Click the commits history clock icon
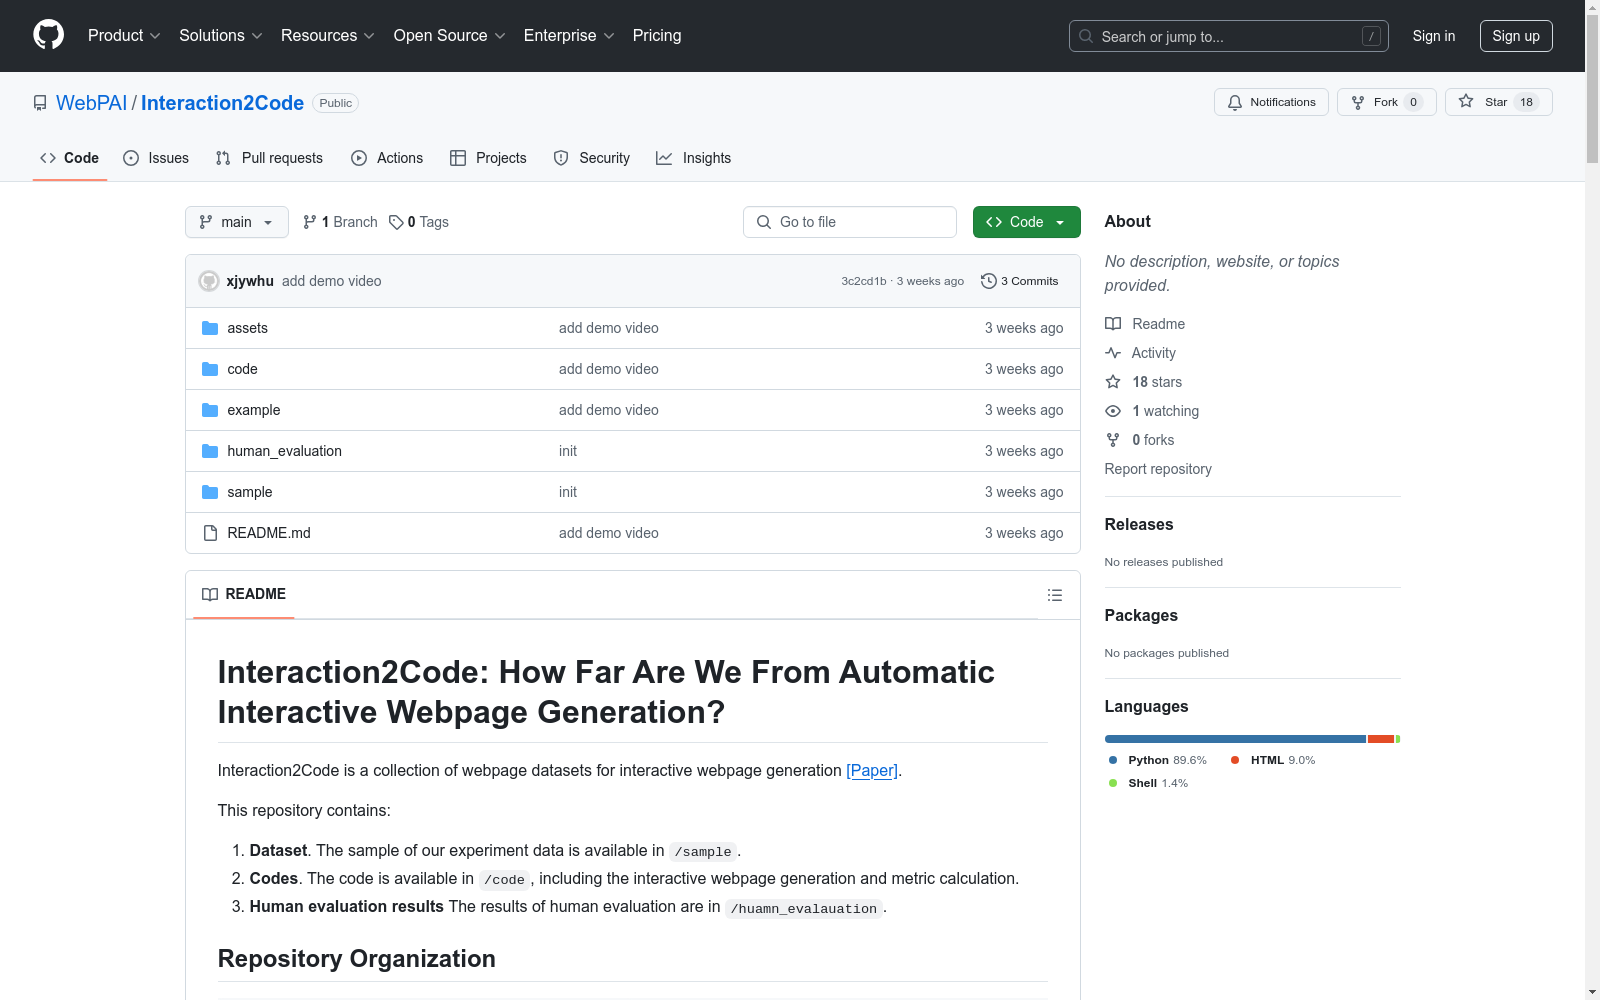Screen dimensions: 1600x1000 coord(989,281)
